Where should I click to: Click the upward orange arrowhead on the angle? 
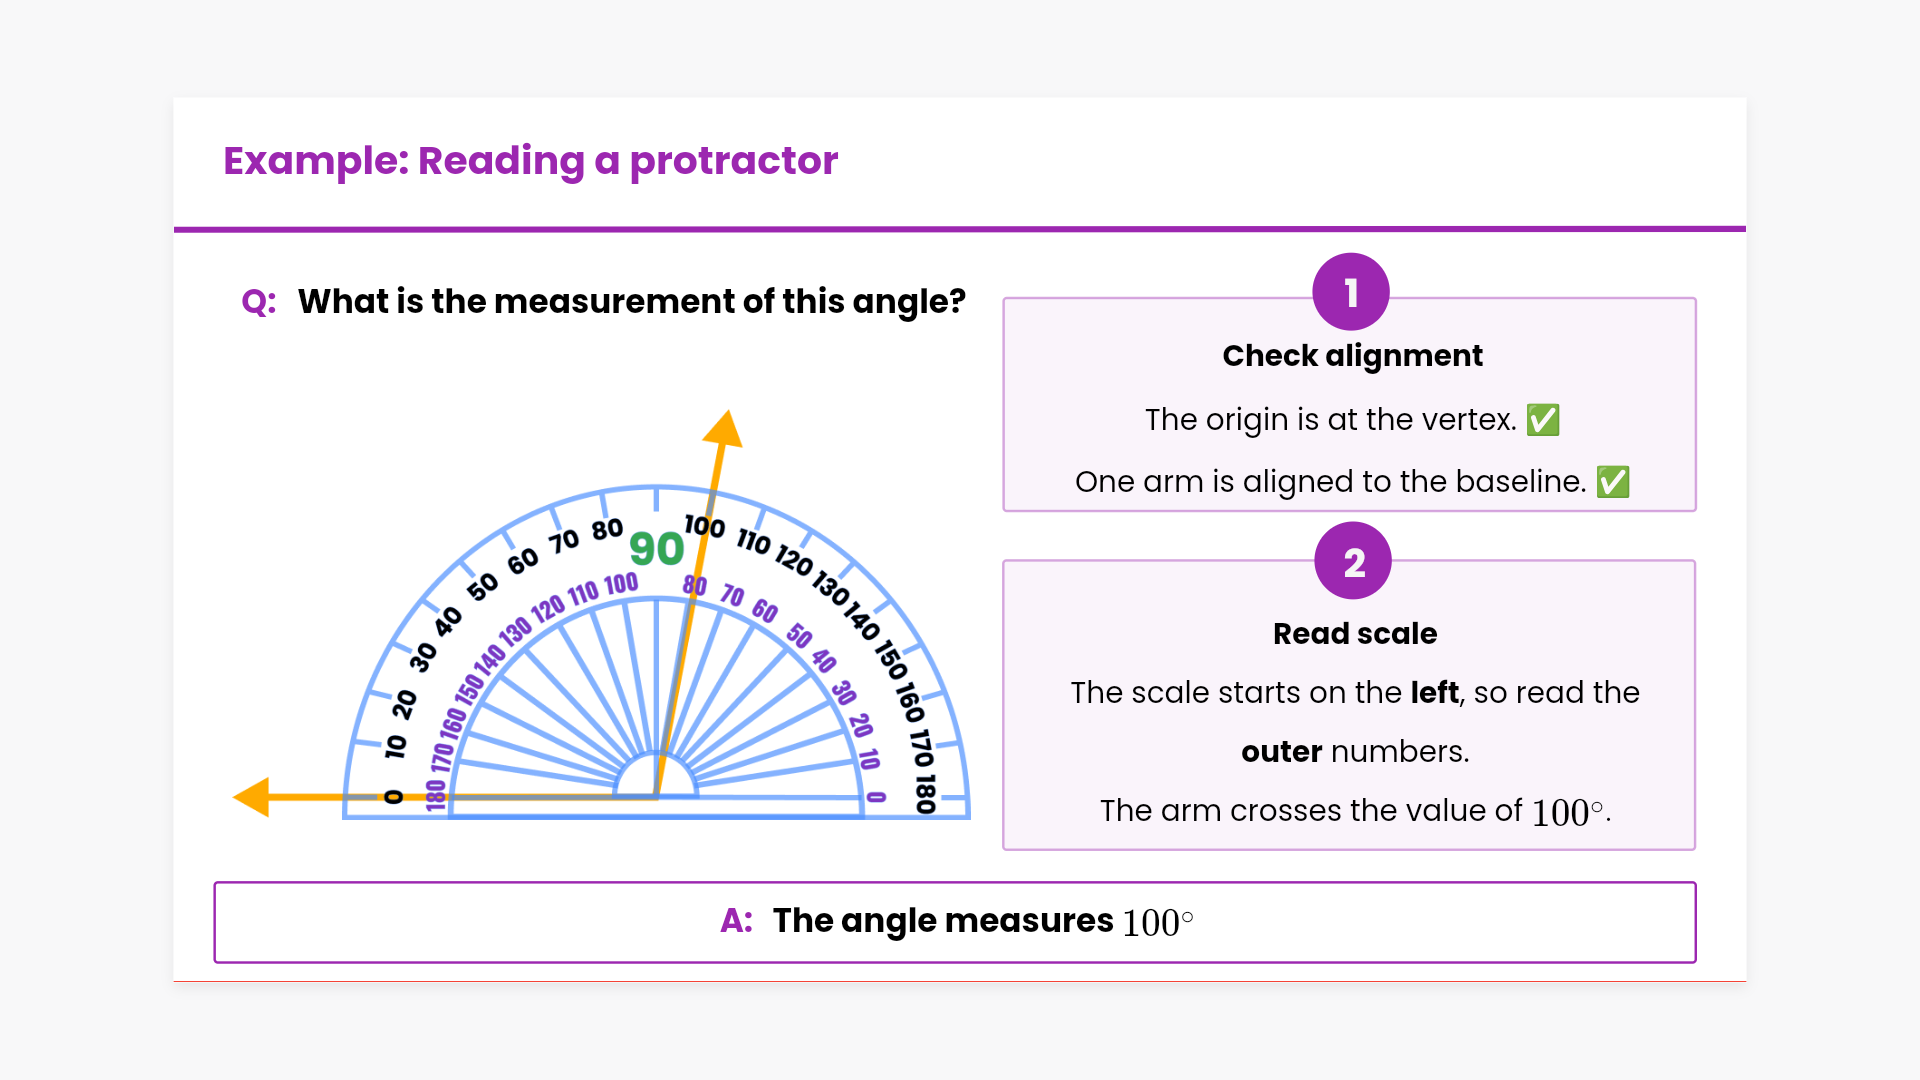(724, 428)
